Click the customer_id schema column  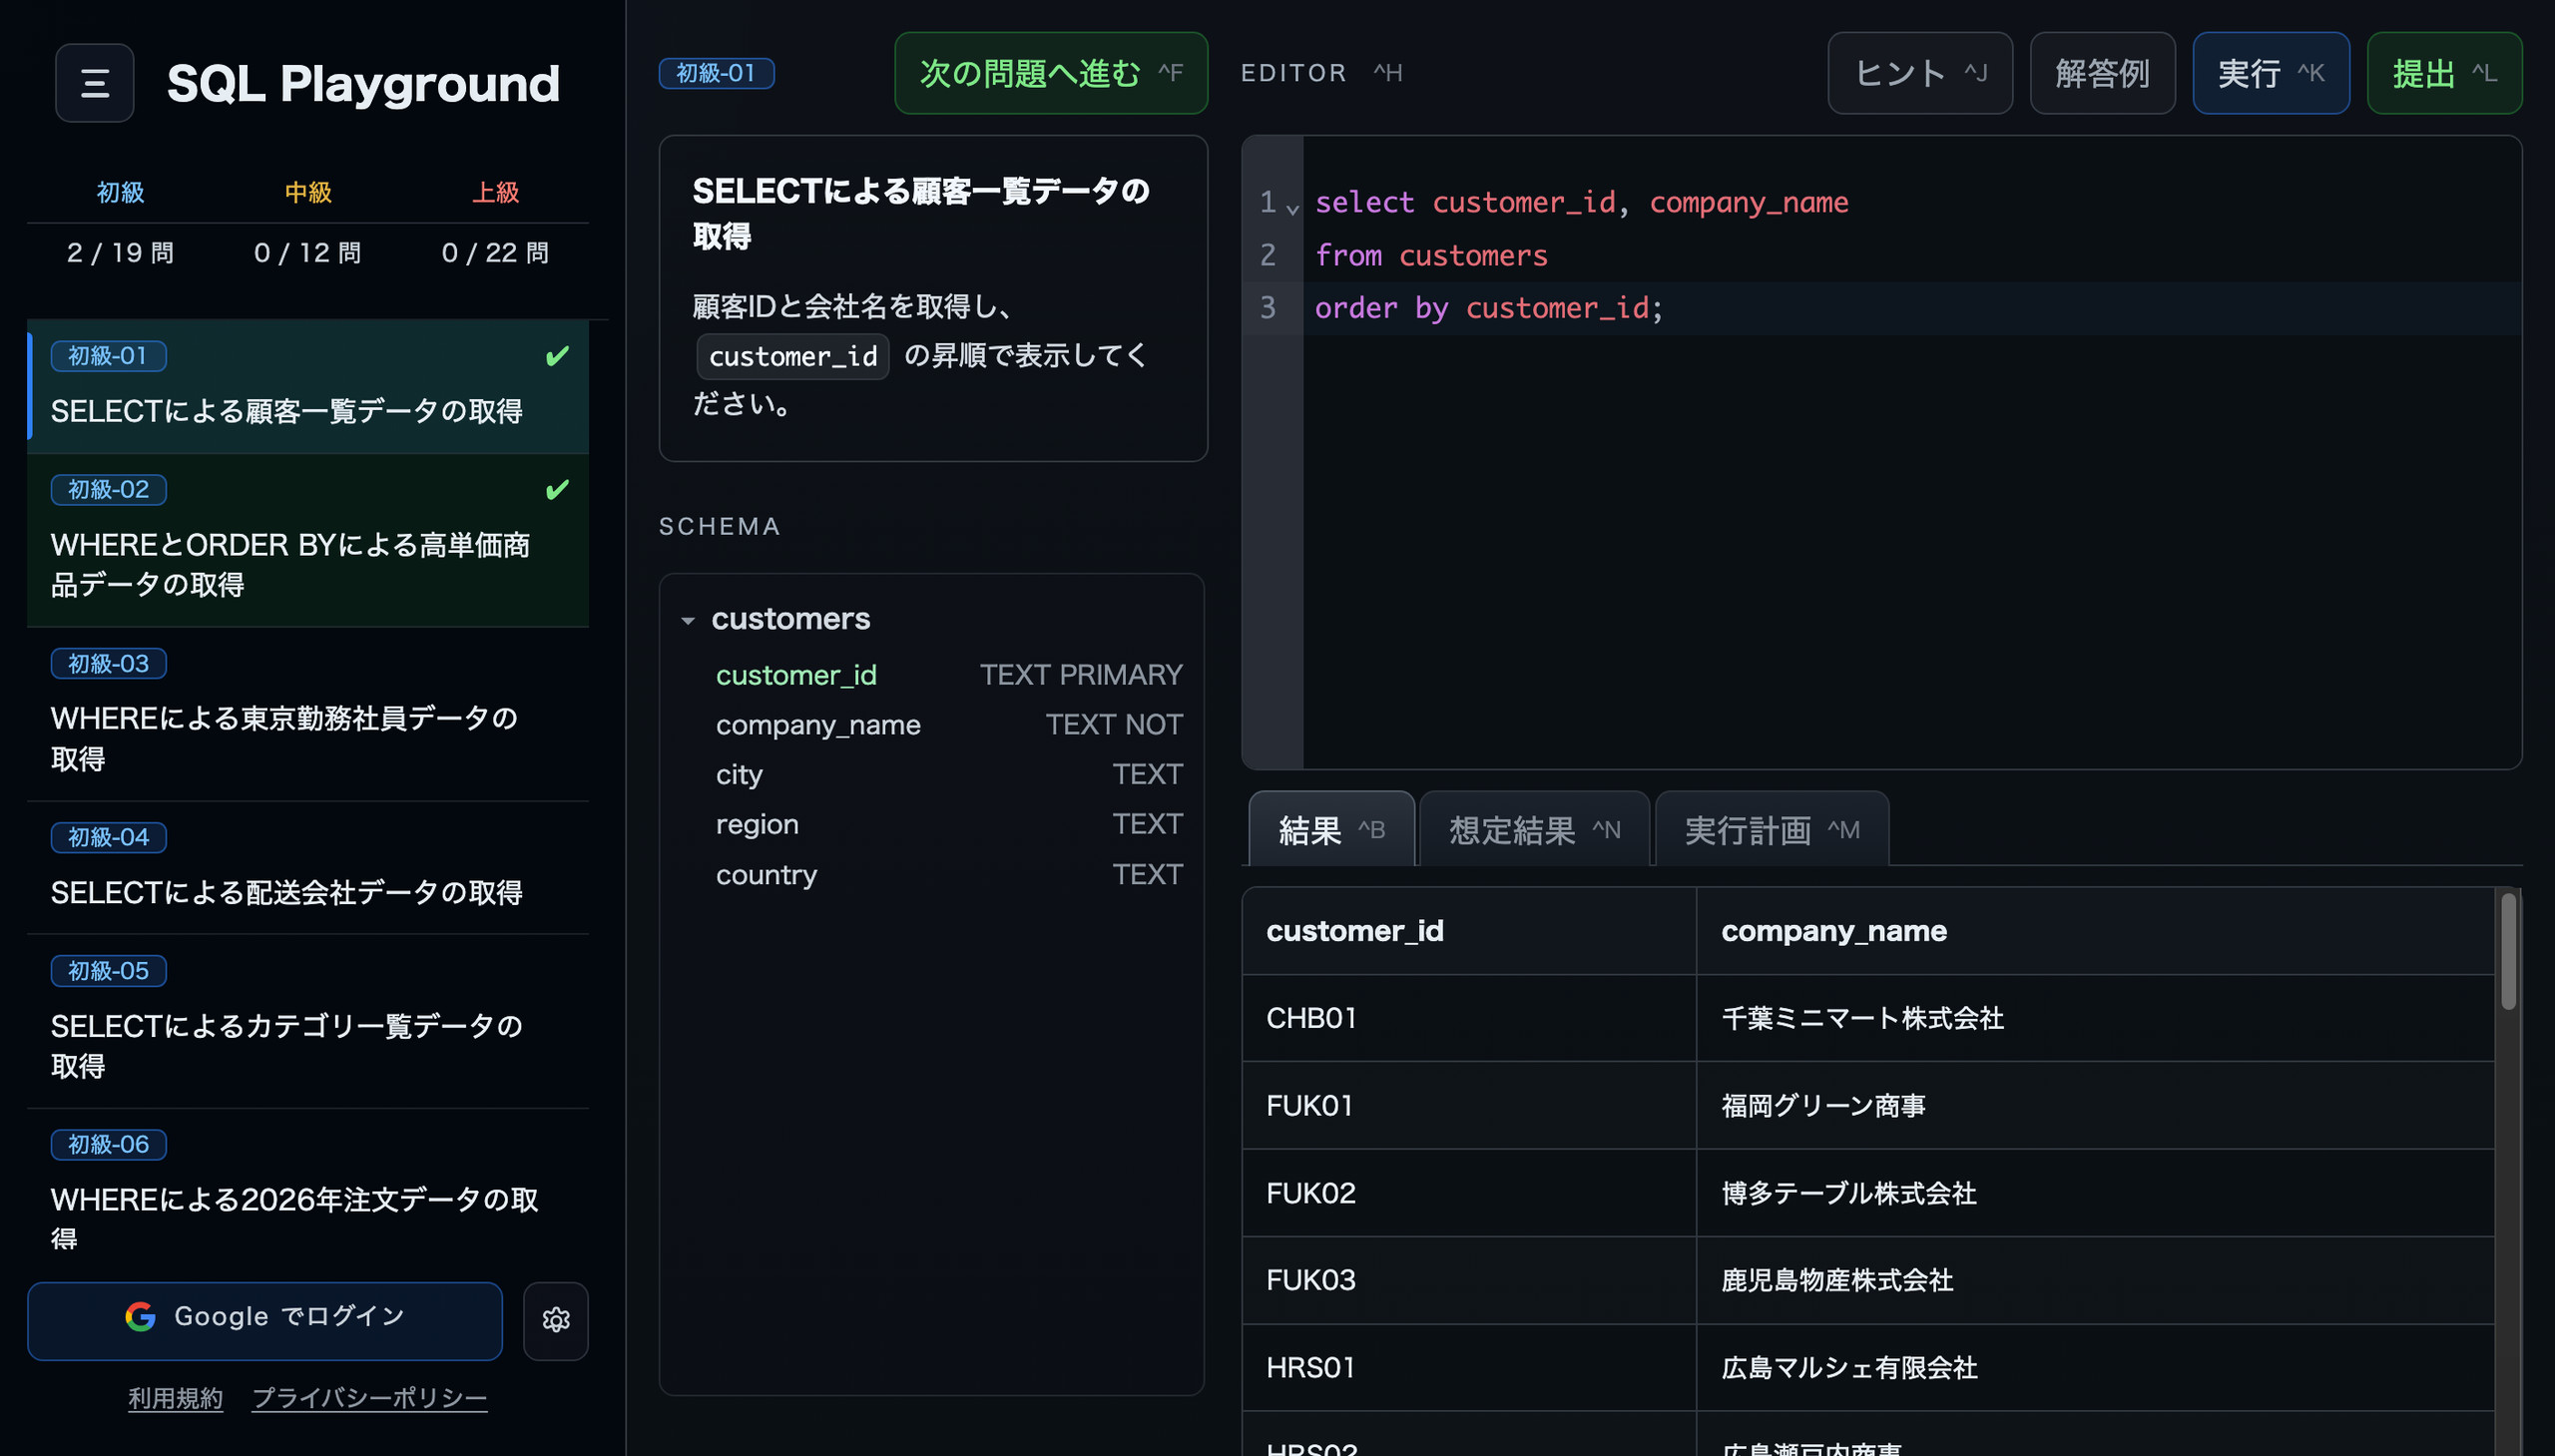796,675
